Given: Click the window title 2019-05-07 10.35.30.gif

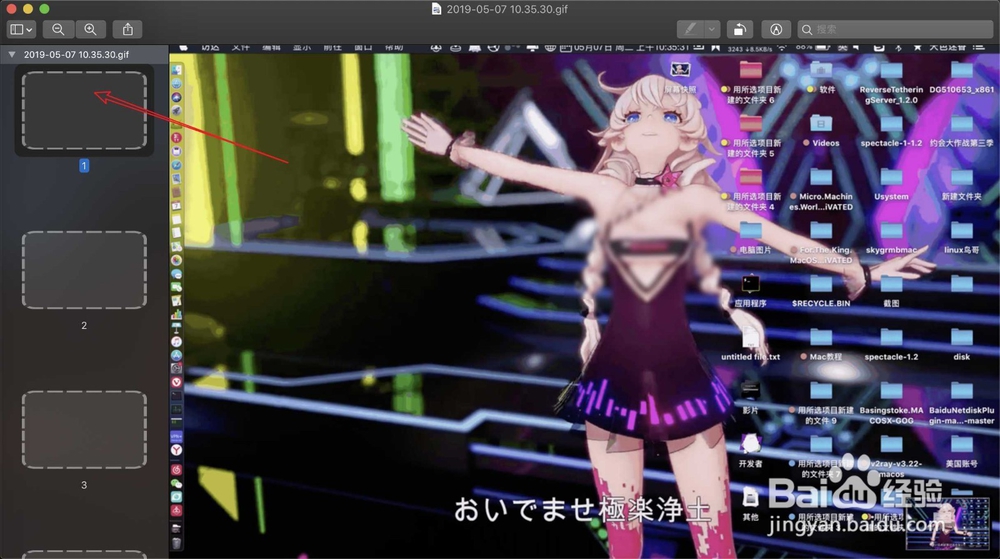Looking at the screenshot, I should click(507, 9).
